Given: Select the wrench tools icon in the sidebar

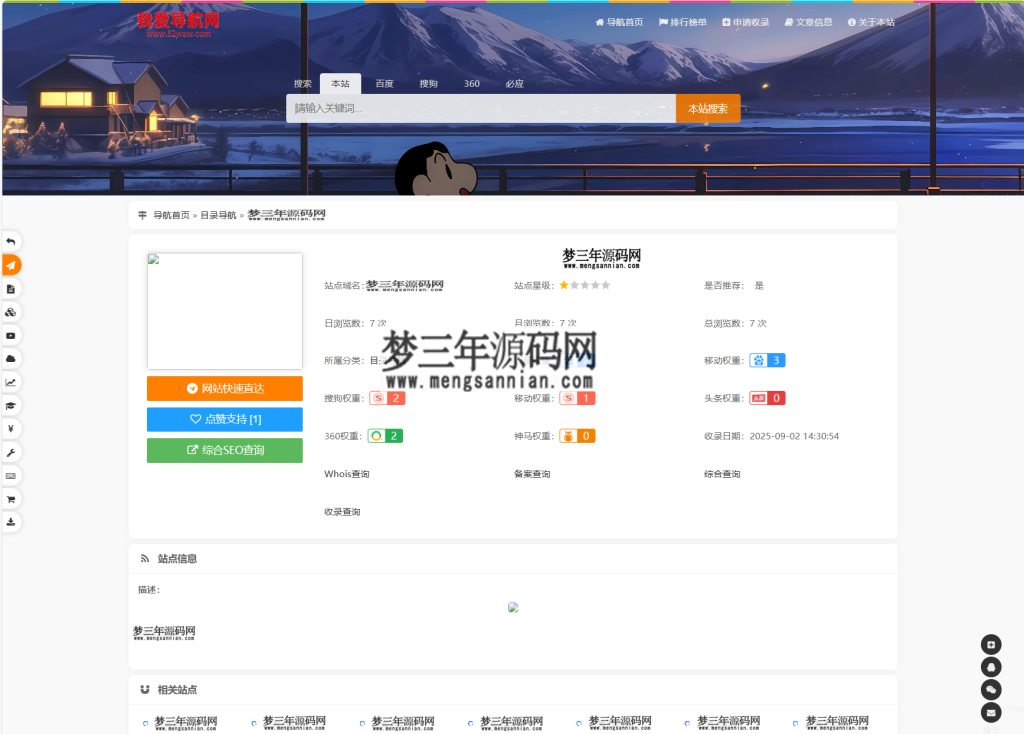Looking at the screenshot, I should pos(11,451).
